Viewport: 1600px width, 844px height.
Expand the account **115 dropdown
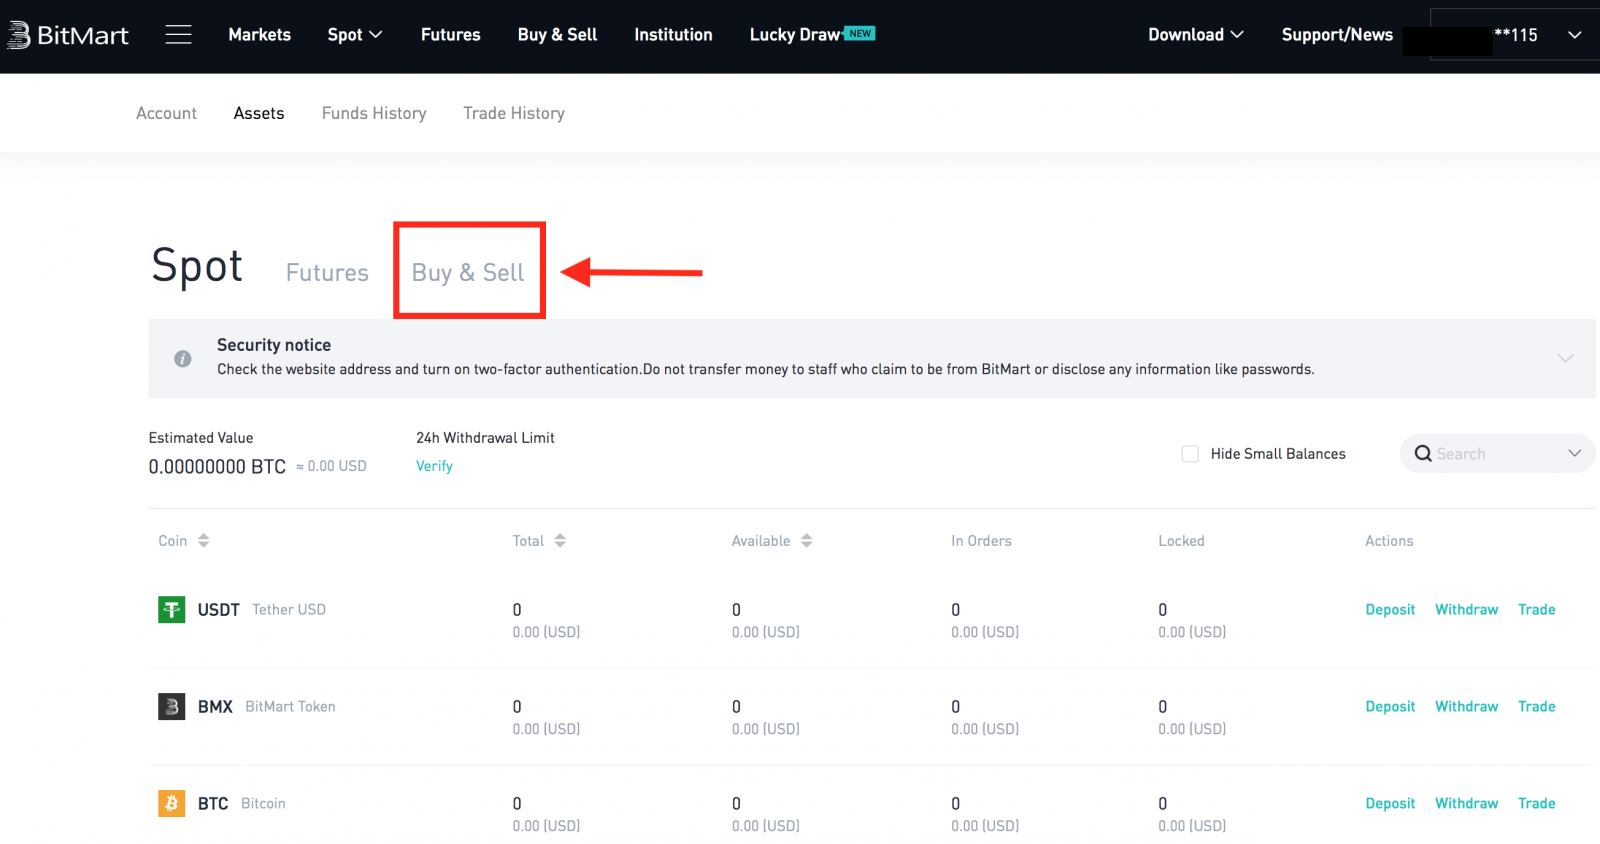pyautogui.click(x=1574, y=35)
